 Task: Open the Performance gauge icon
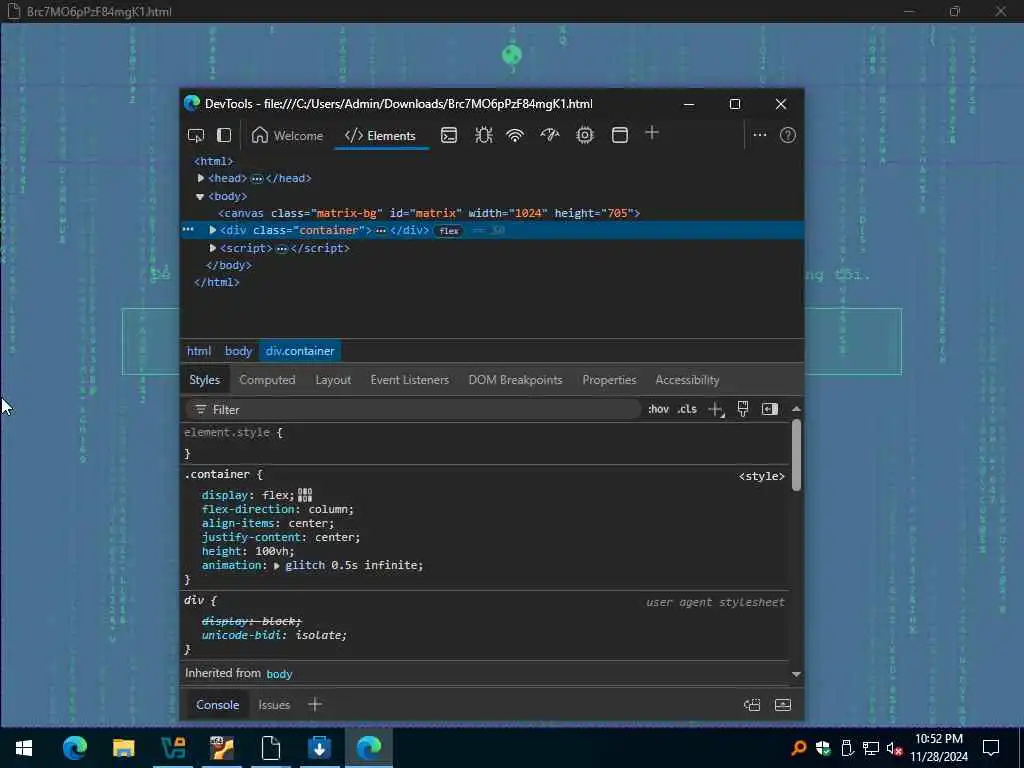tap(550, 135)
